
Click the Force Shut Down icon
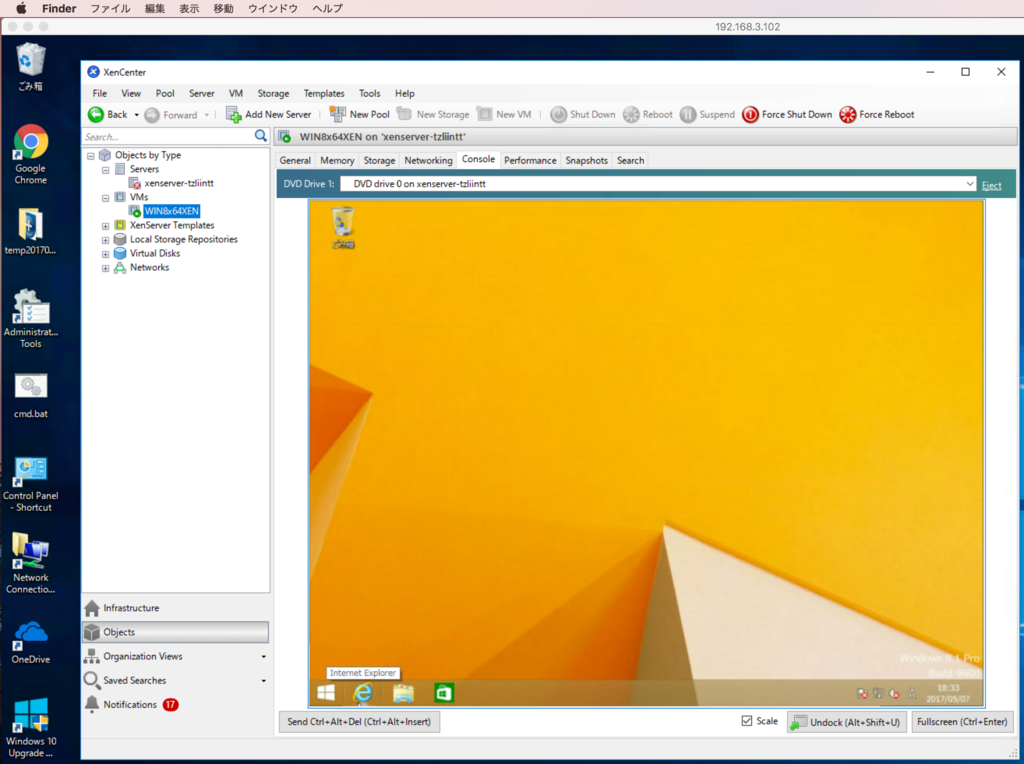pyautogui.click(x=750, y=114)
